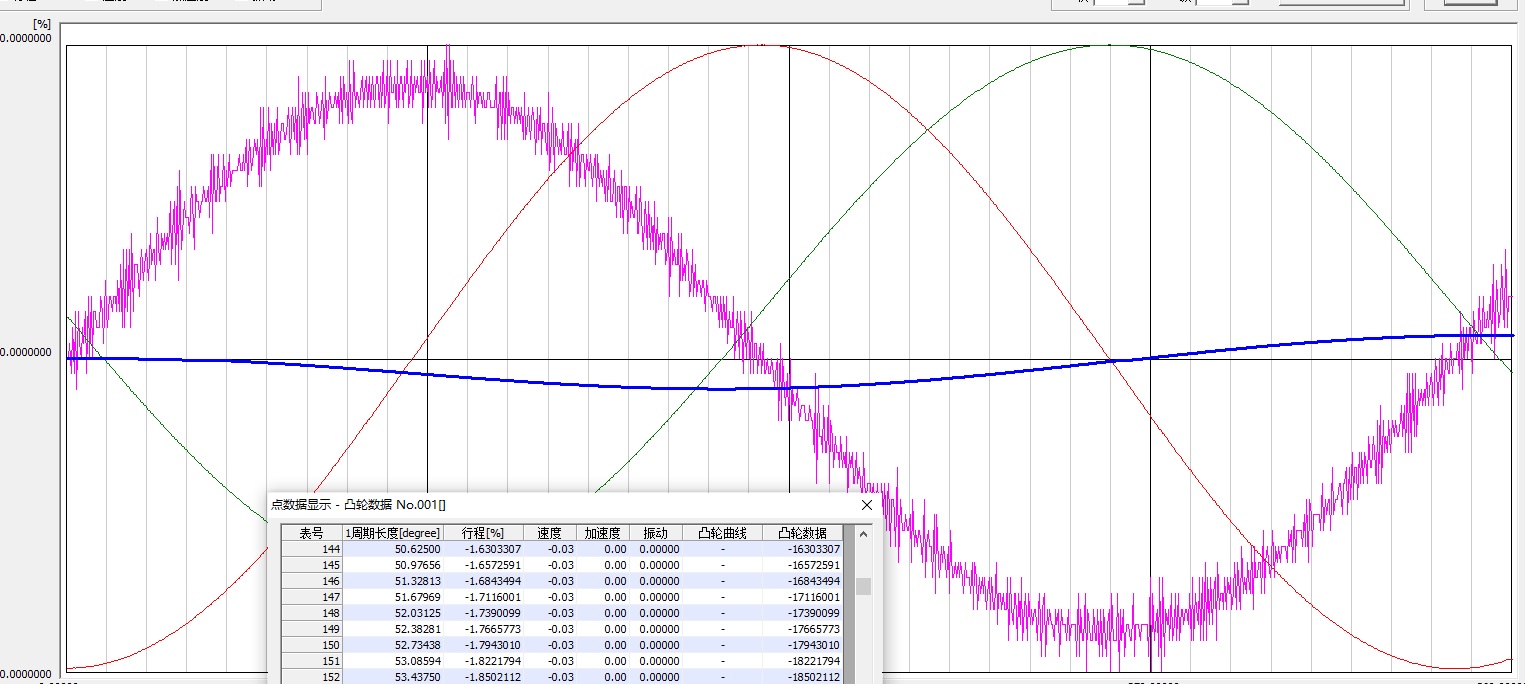Viewport: 1525px width, 684px height.
Task: Select table row number 144
Action: coord(311,549)
